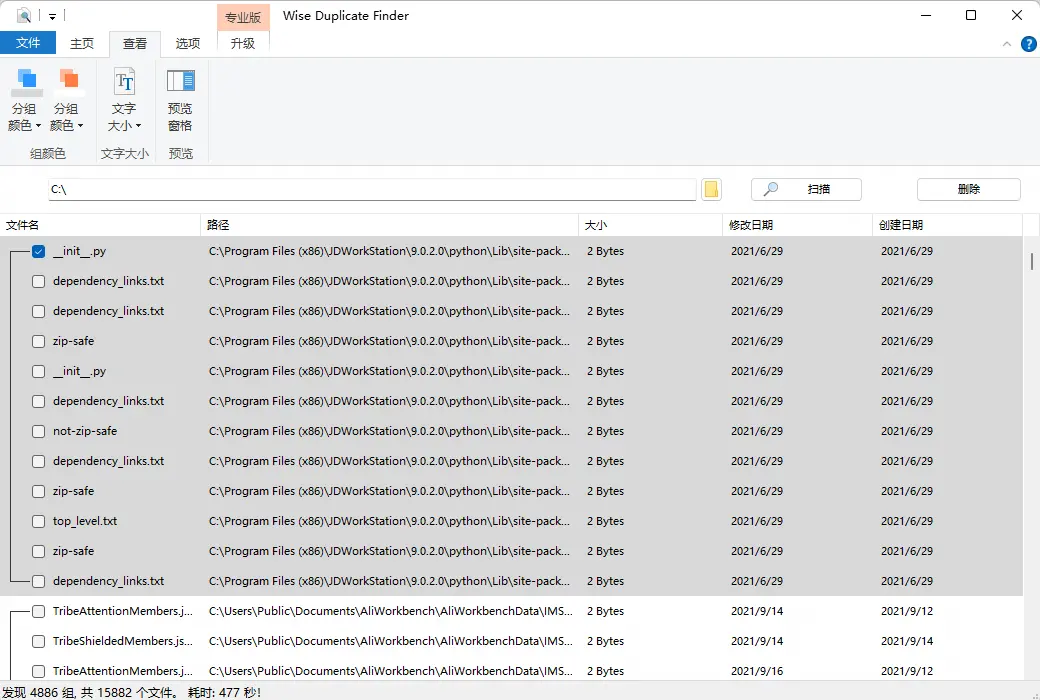Open the quick access toolbar customize arrow

52,16
